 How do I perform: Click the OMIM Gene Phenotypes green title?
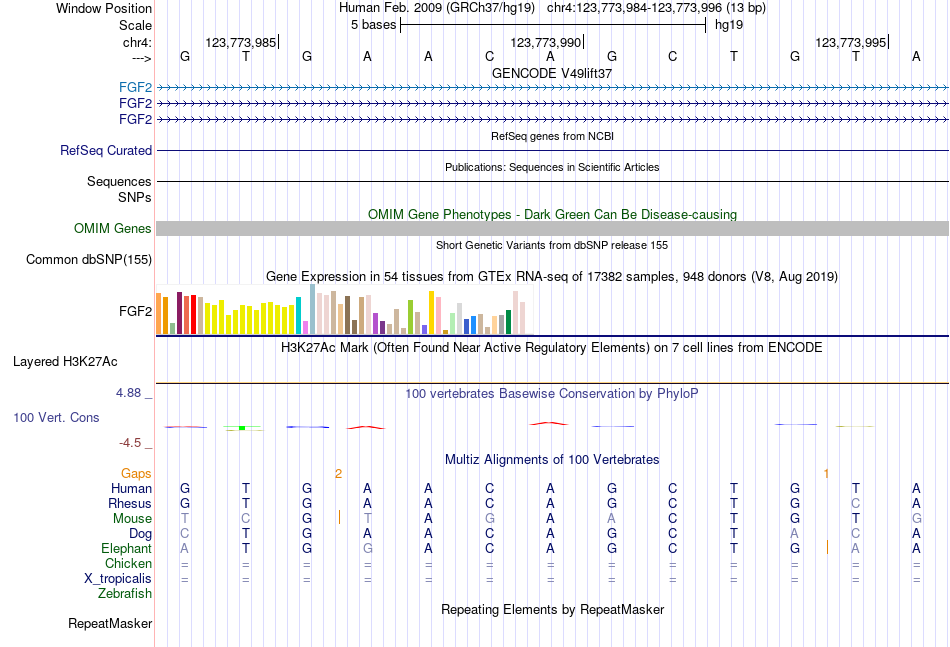tap(552, 214)
